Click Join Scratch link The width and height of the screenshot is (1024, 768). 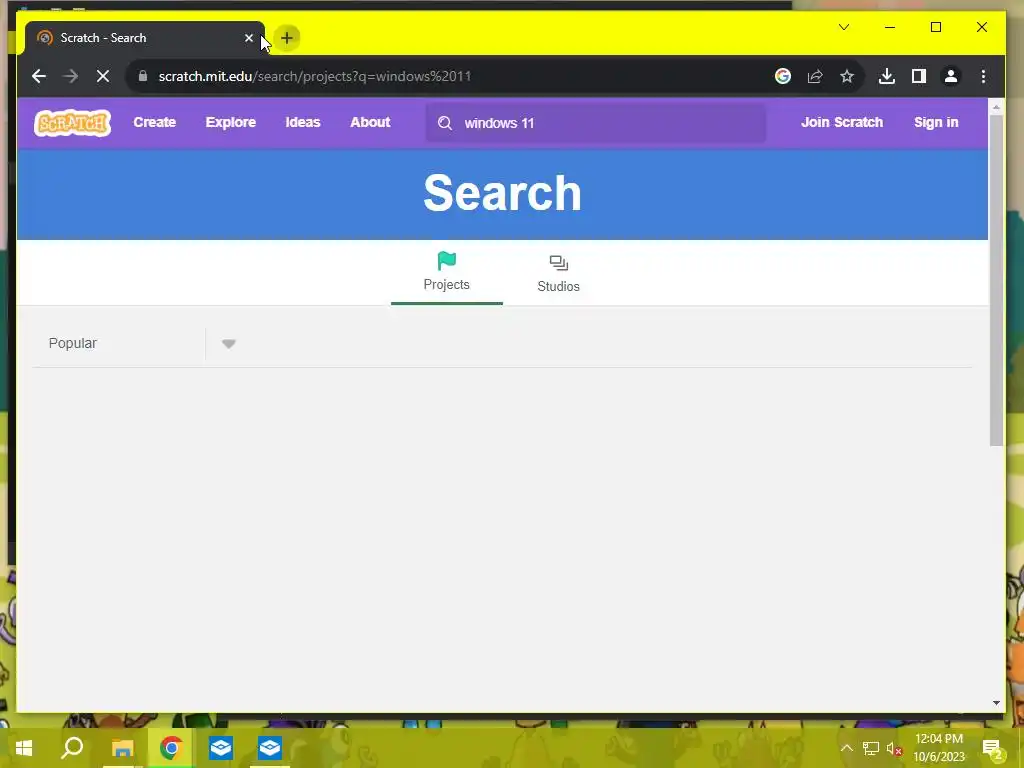(842, 122)
